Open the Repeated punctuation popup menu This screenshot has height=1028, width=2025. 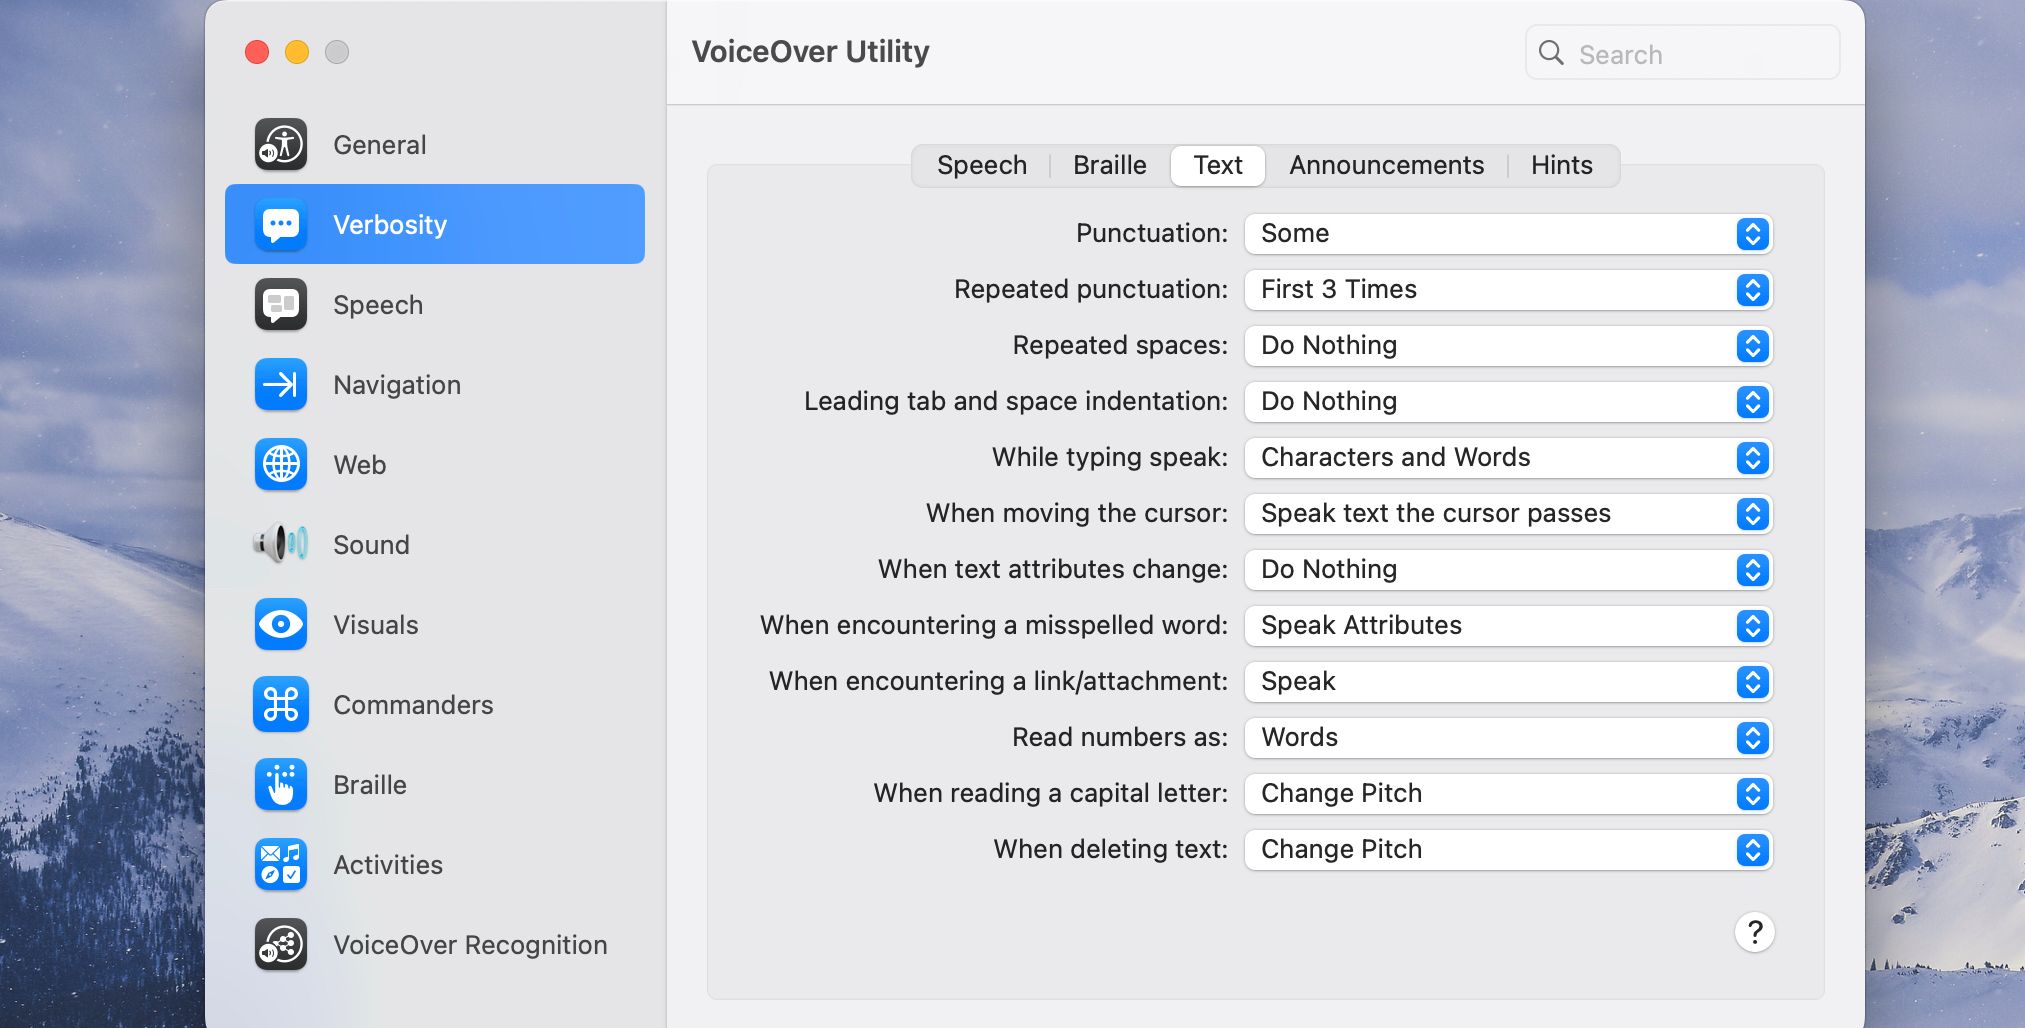coord(1507,290)
